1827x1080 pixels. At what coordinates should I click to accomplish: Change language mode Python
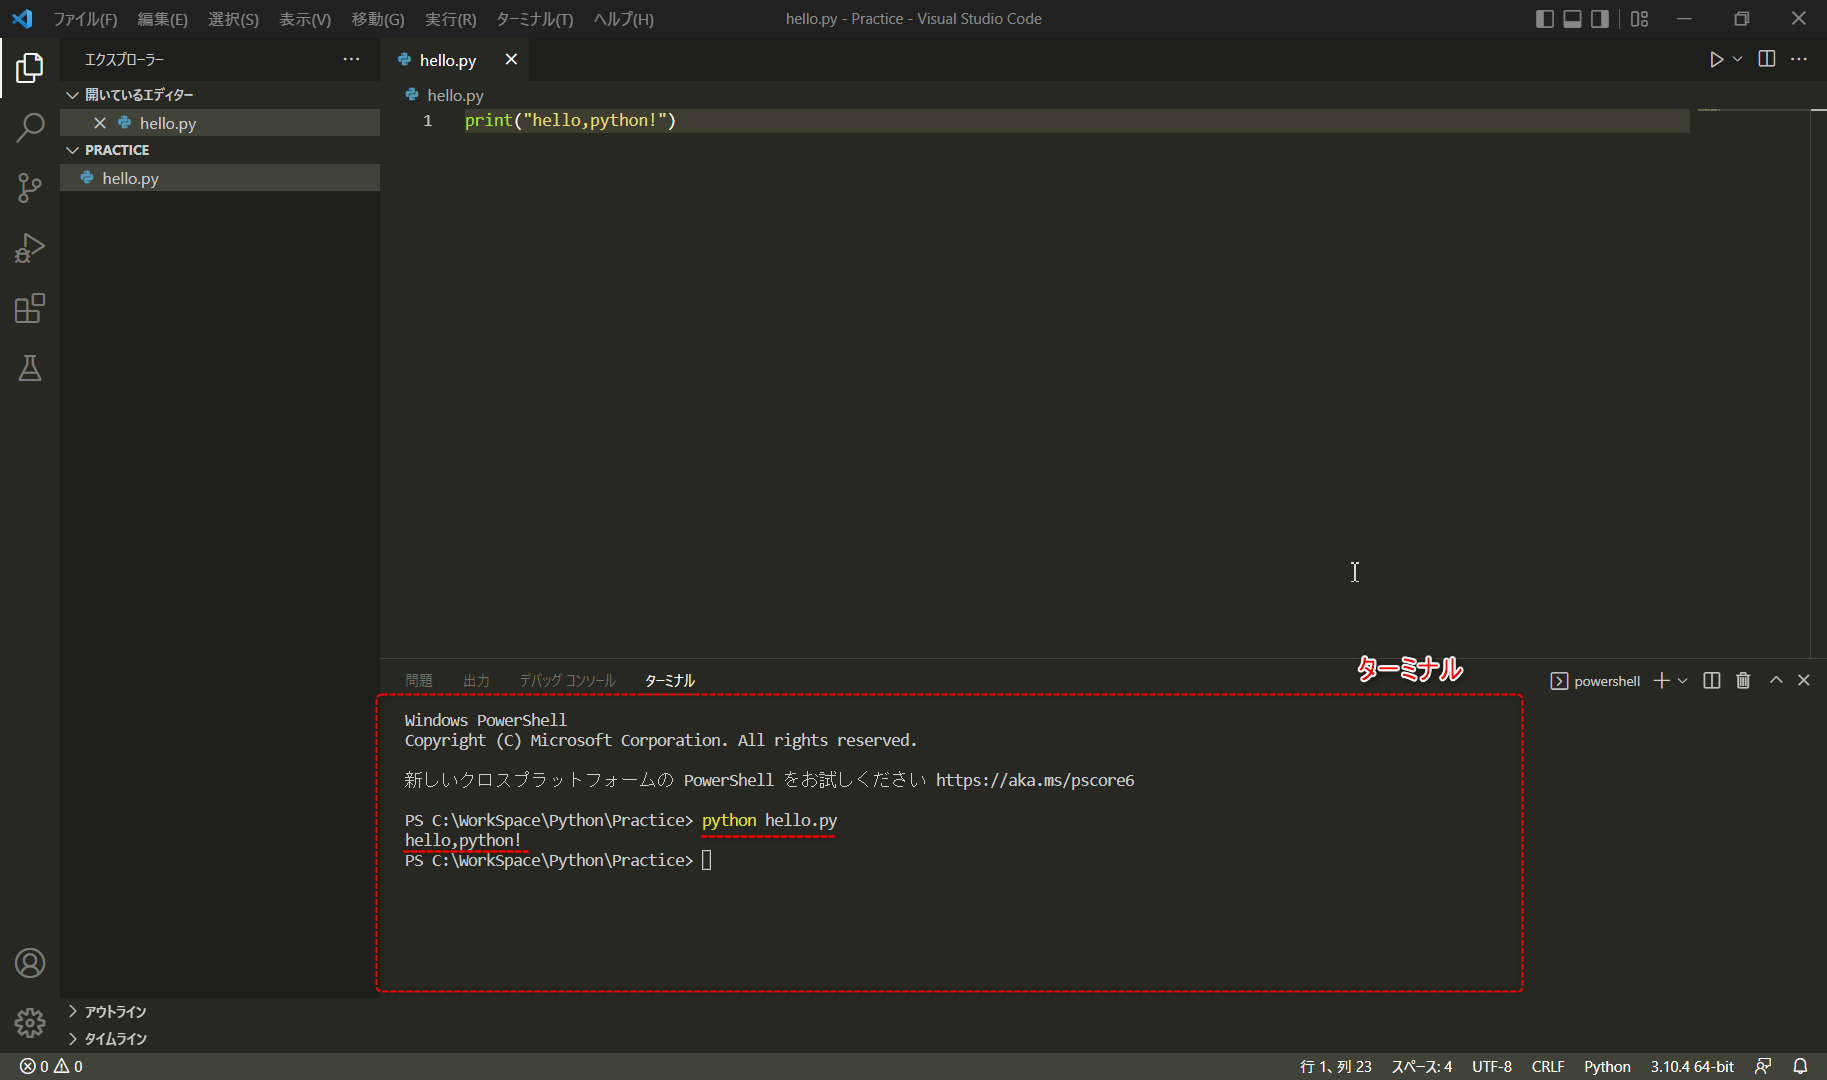tap(1607, 1067)
